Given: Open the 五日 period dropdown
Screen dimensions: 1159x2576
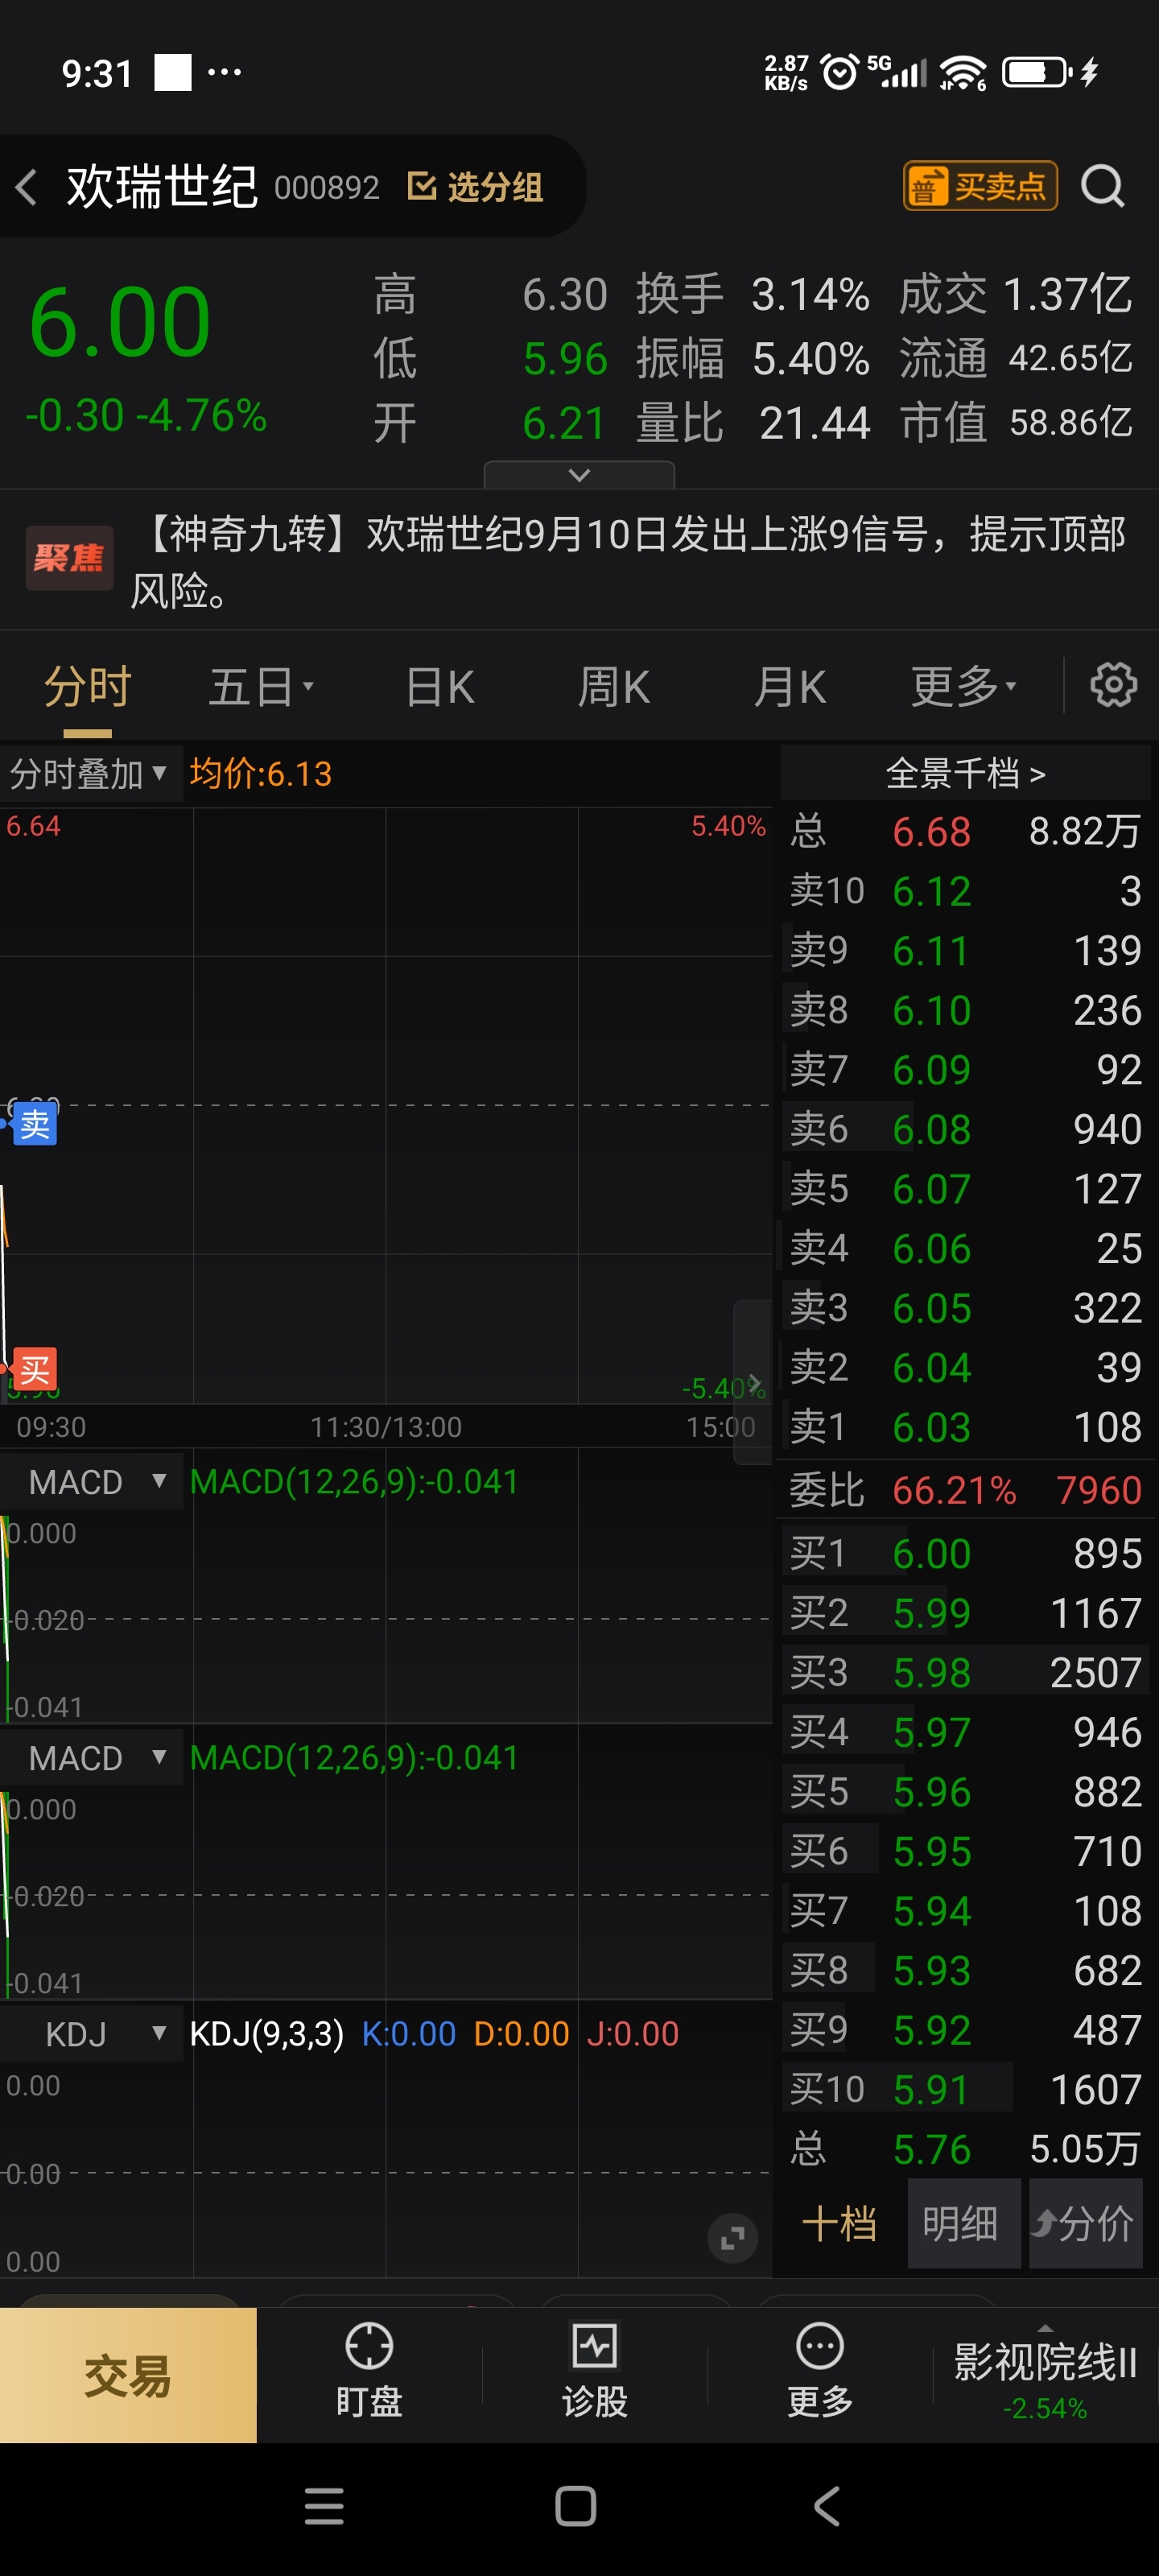Looking at the screenshot, I should [261, 687].
